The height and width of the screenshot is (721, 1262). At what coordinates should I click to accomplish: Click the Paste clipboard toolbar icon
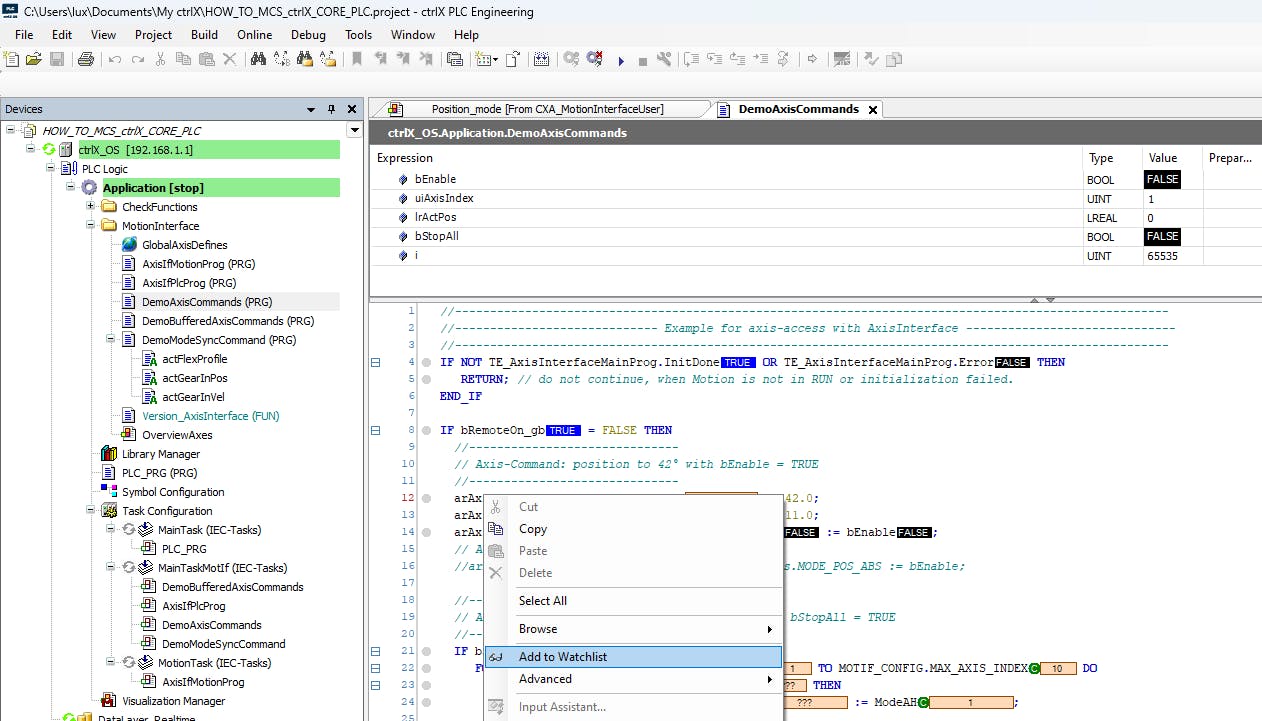click(x=206, y=60)
